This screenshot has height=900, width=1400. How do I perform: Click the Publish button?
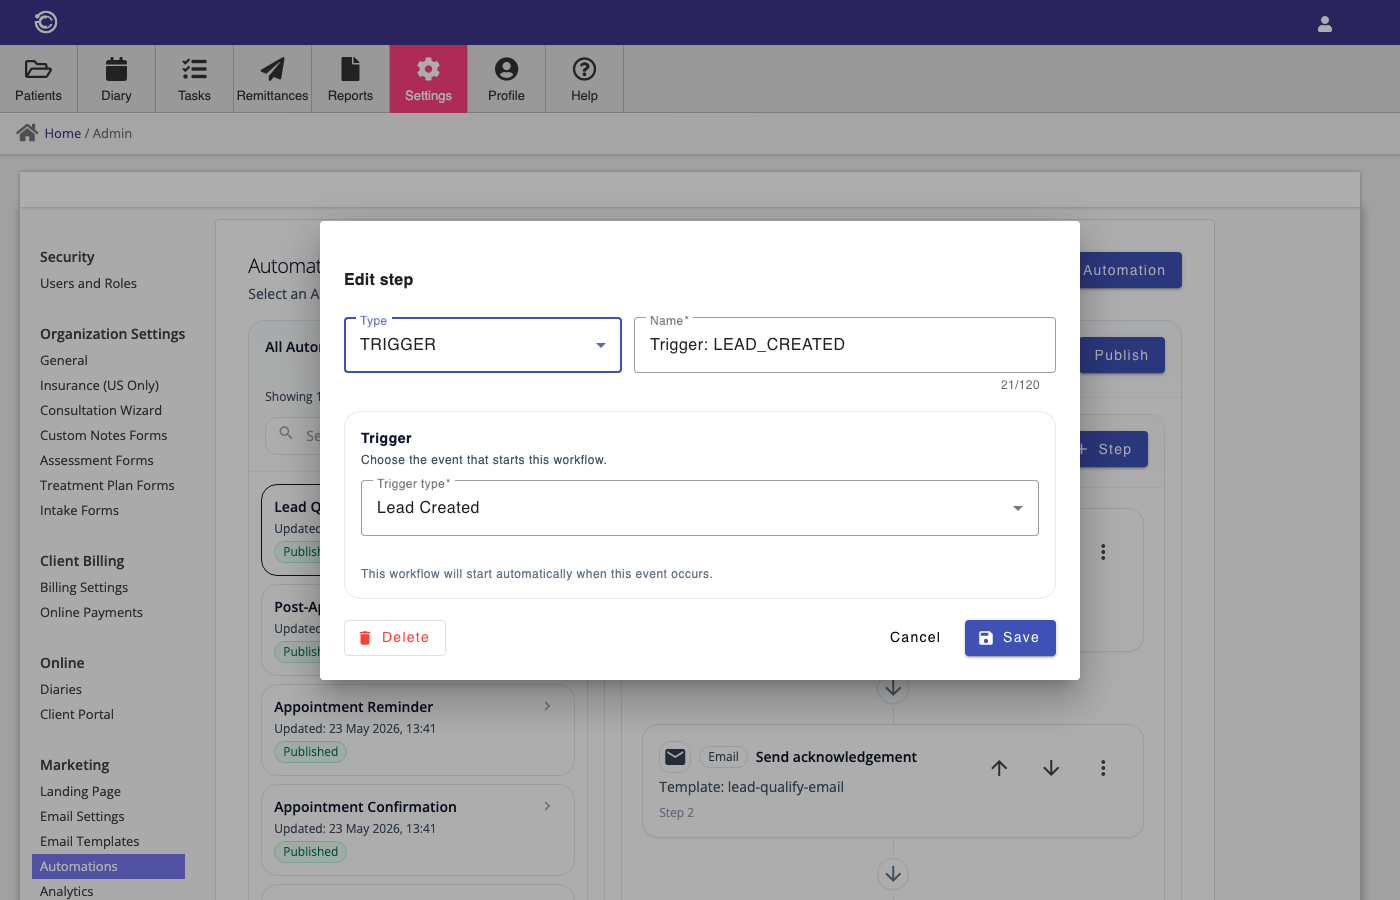[x=1121, y=355]
